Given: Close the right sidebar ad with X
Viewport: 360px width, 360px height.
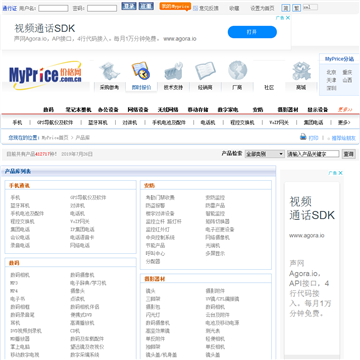Looking at the screenshot, I should point(340,173).
